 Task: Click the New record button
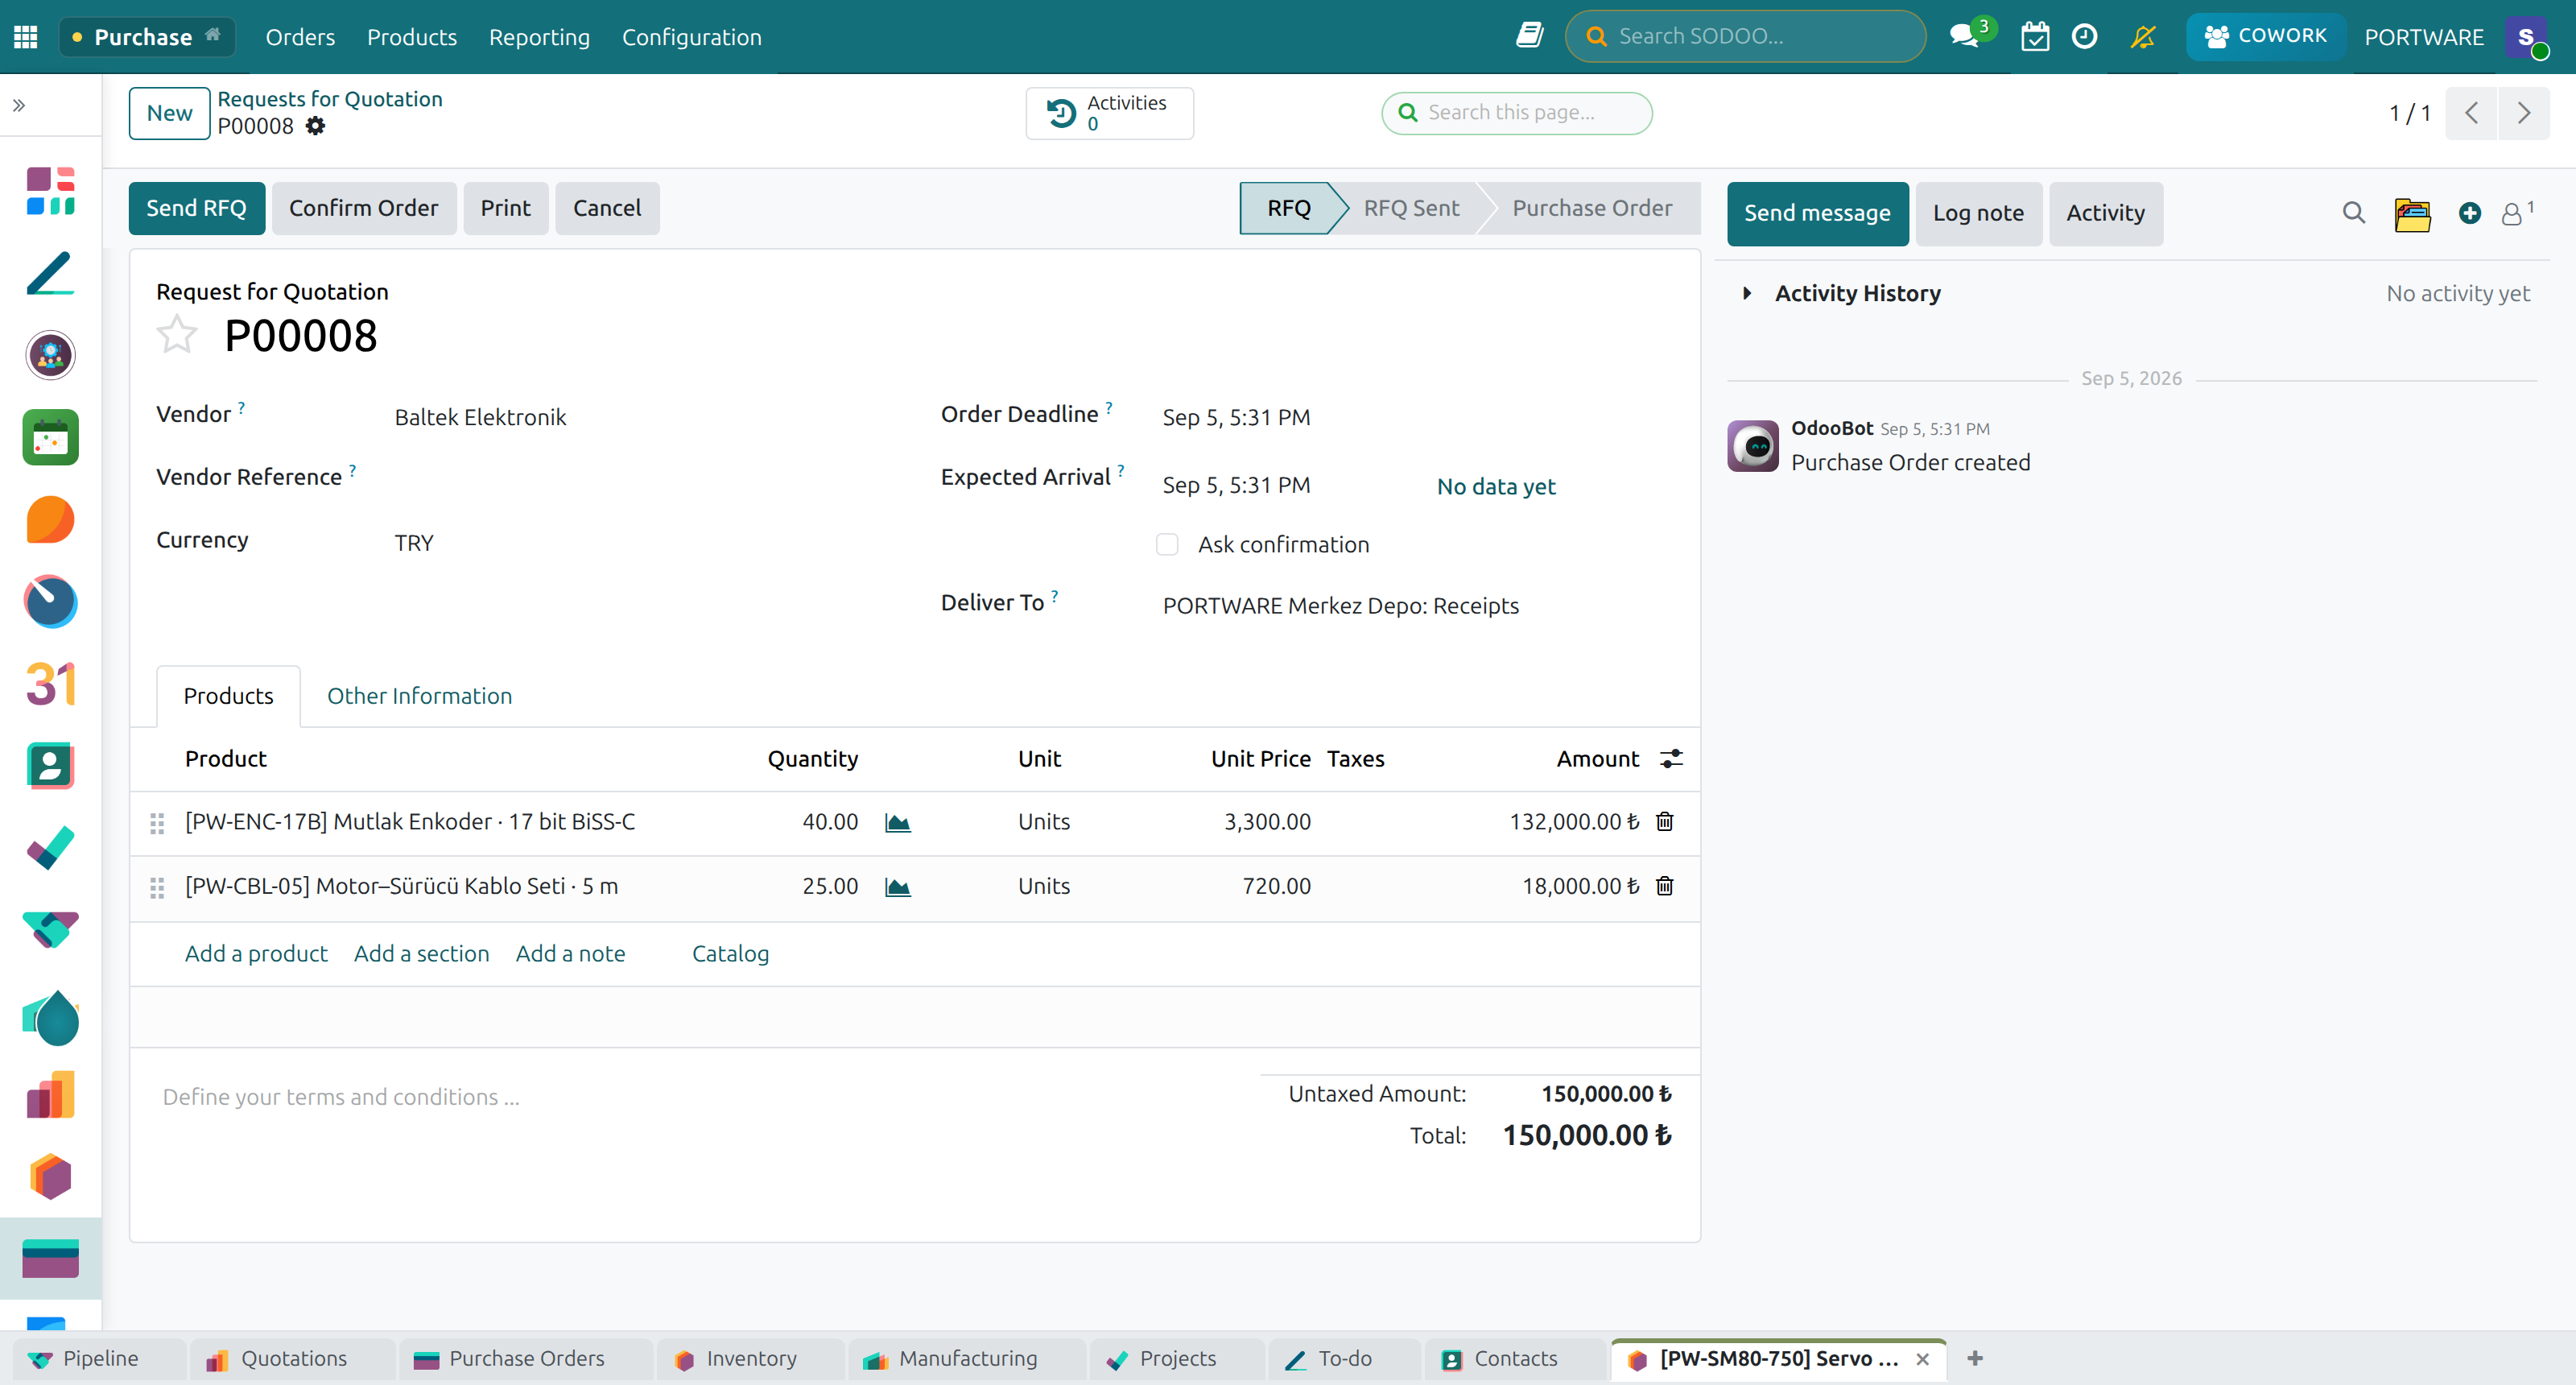click(x=169, y=113)
